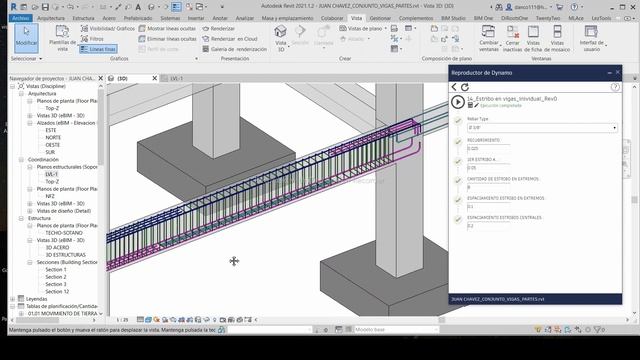Toggle Líneas finas mode
640x360 pixels.
pos(98,49)
